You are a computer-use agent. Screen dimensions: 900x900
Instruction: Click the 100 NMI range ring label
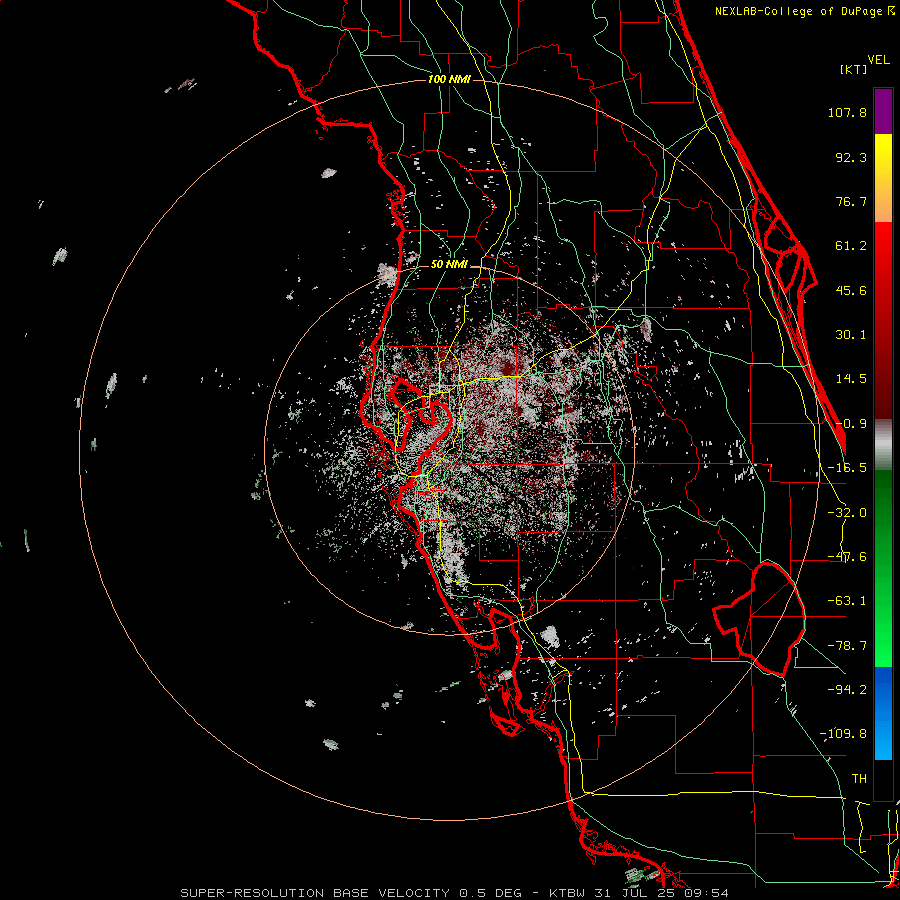click(449, 79)
